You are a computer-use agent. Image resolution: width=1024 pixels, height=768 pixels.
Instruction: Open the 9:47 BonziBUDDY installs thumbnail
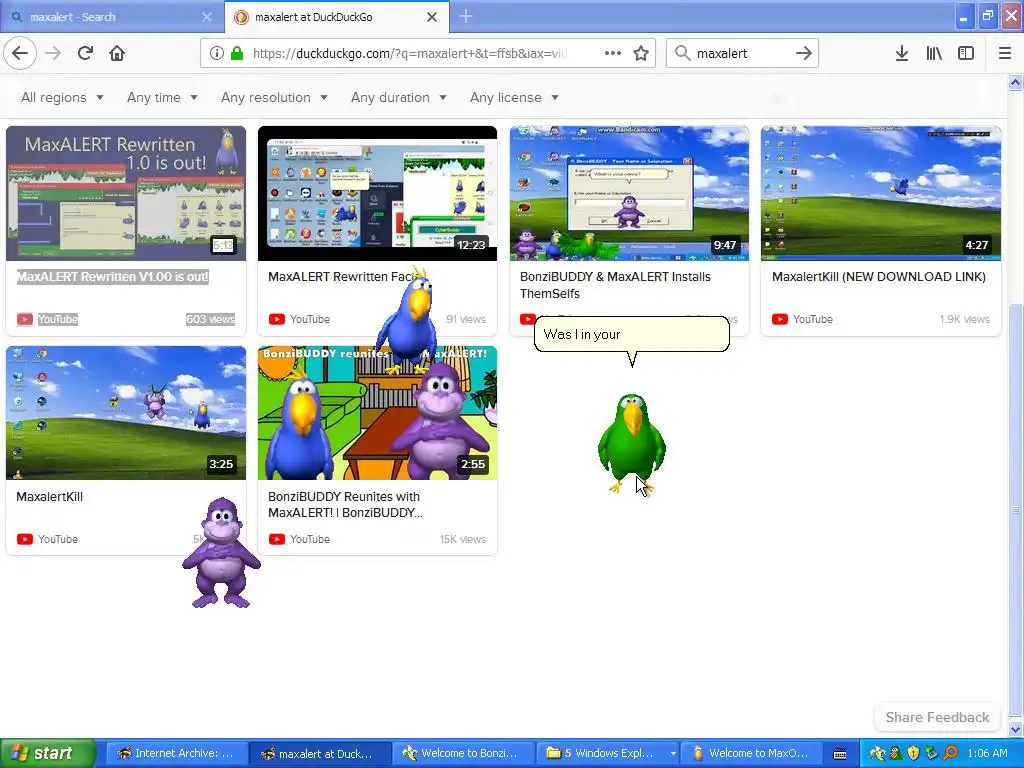tap(630, 193)
